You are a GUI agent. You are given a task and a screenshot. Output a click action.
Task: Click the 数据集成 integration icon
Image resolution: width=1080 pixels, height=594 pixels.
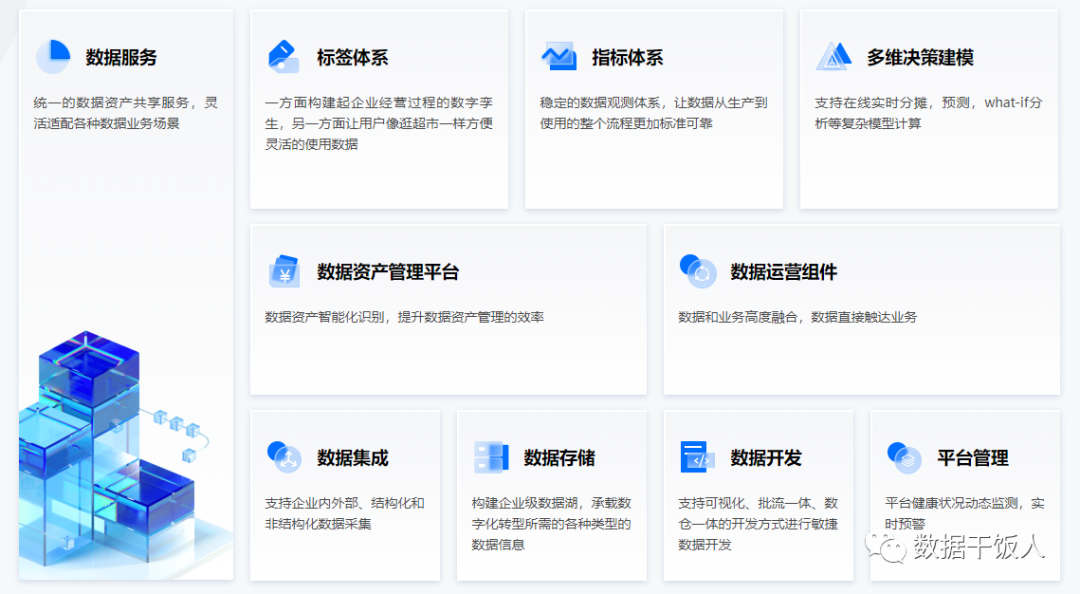click(x=285, y=457)
